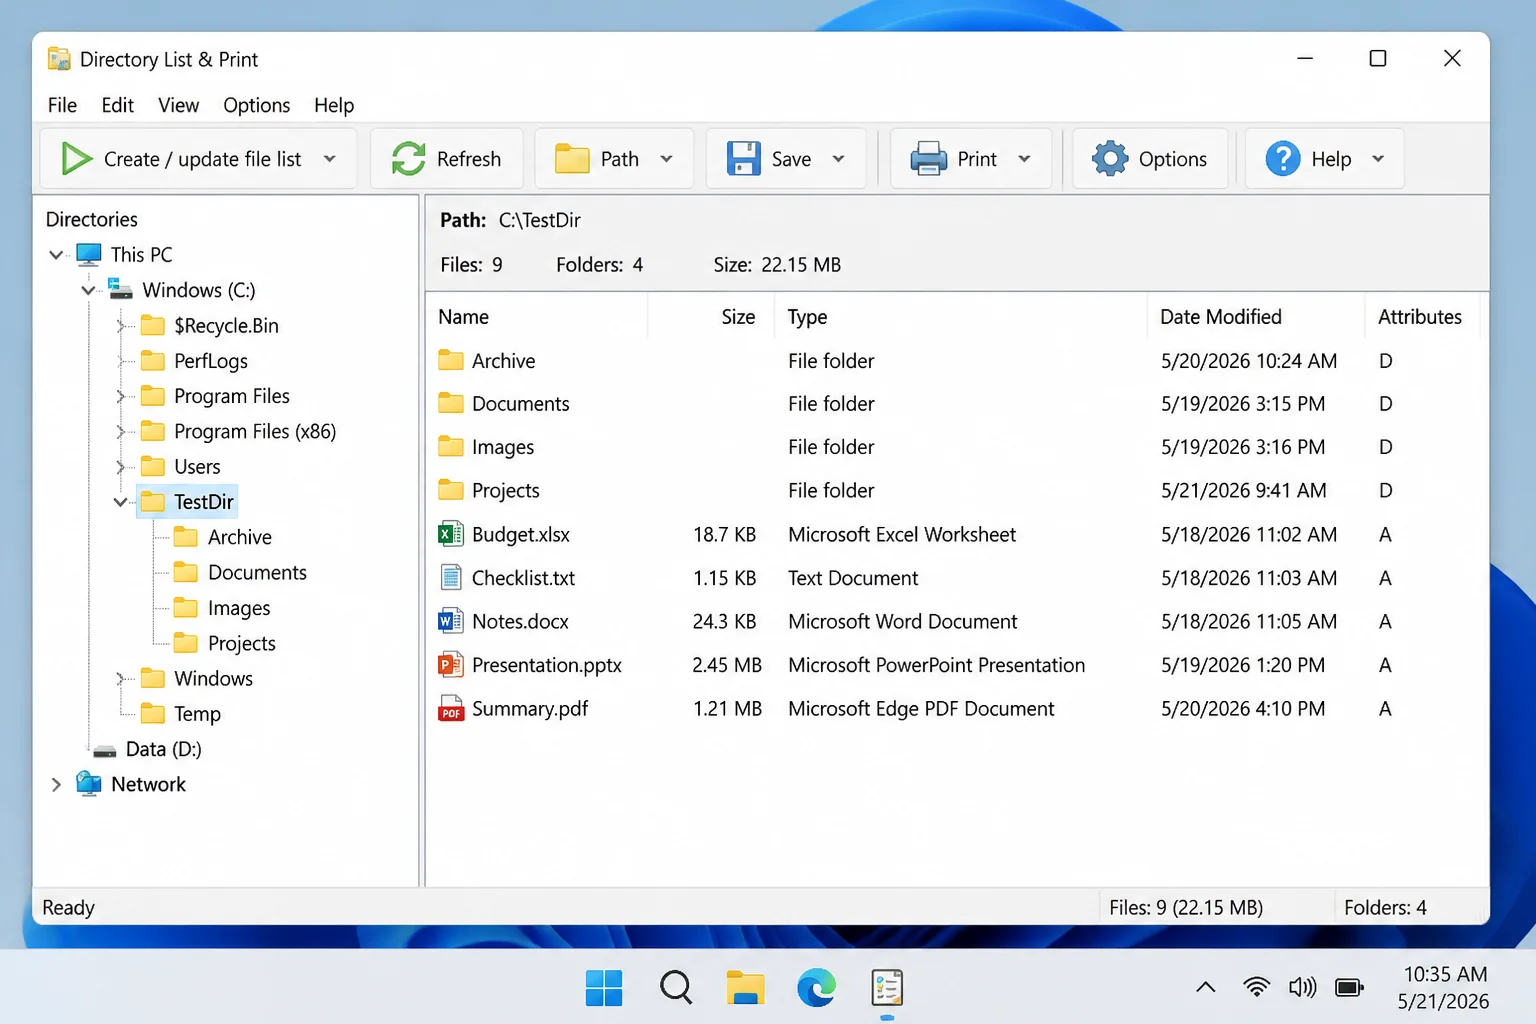The image size is (1536, 1024).
Task: Click the Wi-Fi tray icon
Action: point(1256,988)
